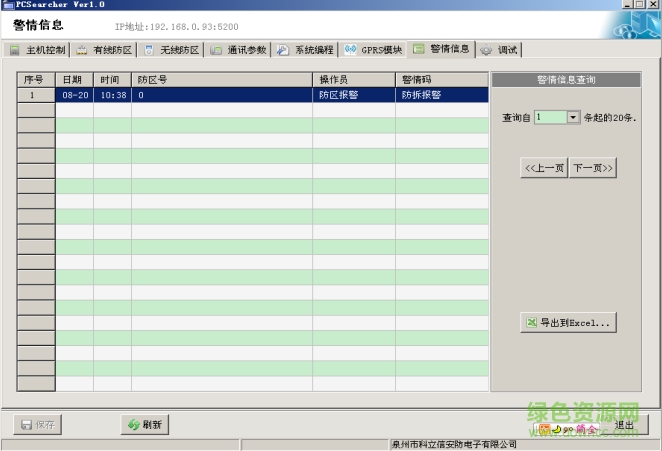Select the 防区号 cell showing 0
This screenshot has width=662, height=451.
222,95
